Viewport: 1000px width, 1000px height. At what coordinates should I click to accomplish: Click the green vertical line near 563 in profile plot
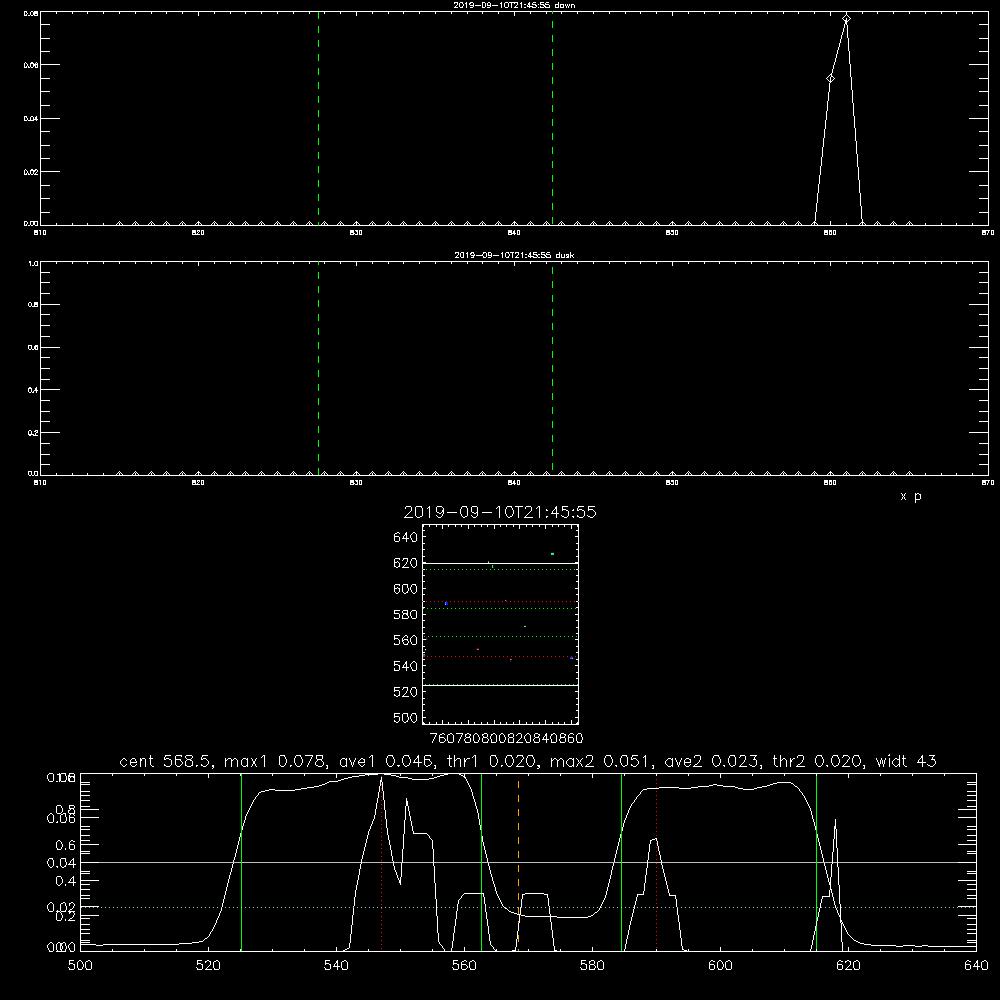pos(482,862)
